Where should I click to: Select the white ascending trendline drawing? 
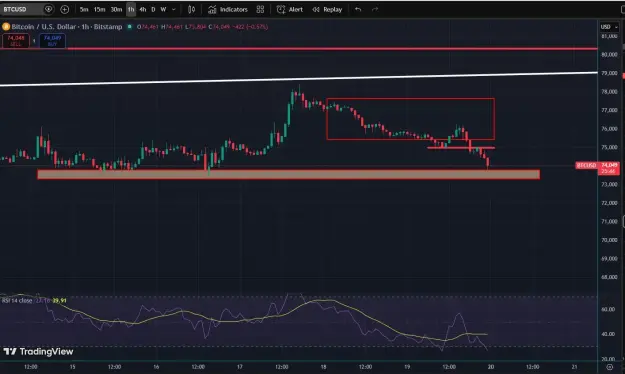click(299, 79)
